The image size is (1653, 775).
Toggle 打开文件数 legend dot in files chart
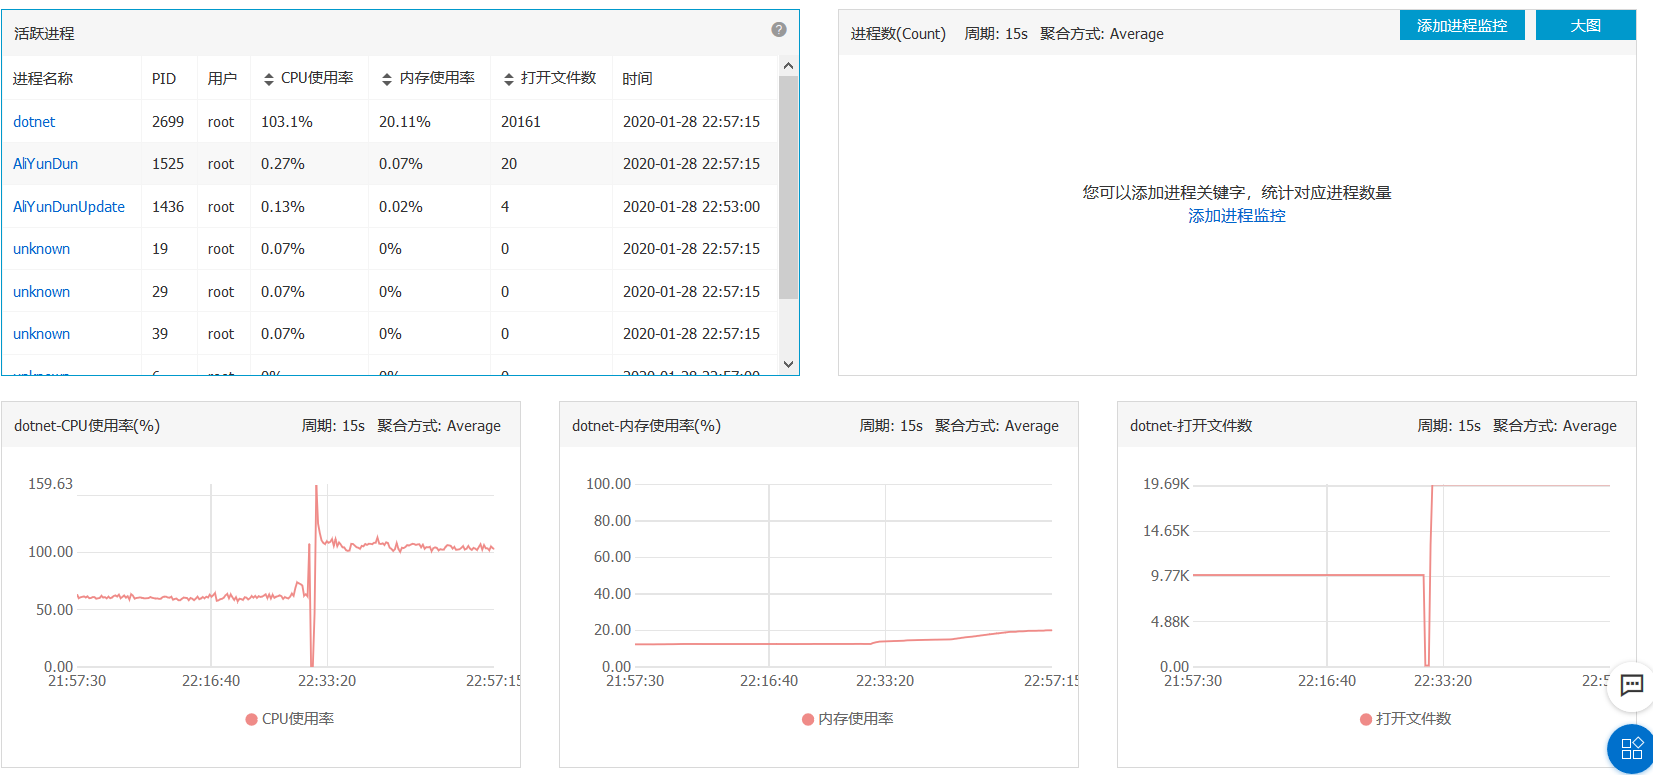click(1366, 719)
